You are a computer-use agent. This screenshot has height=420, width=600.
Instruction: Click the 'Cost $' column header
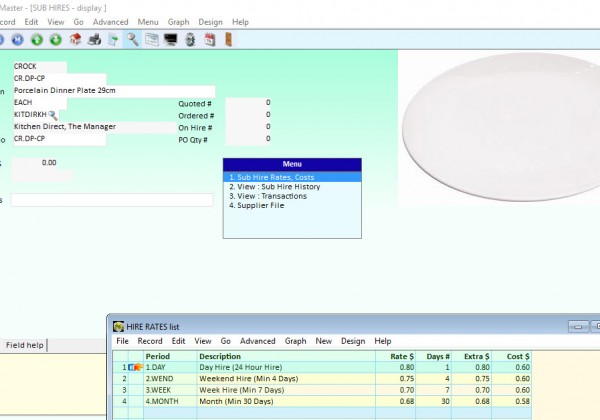click(512, 357)
